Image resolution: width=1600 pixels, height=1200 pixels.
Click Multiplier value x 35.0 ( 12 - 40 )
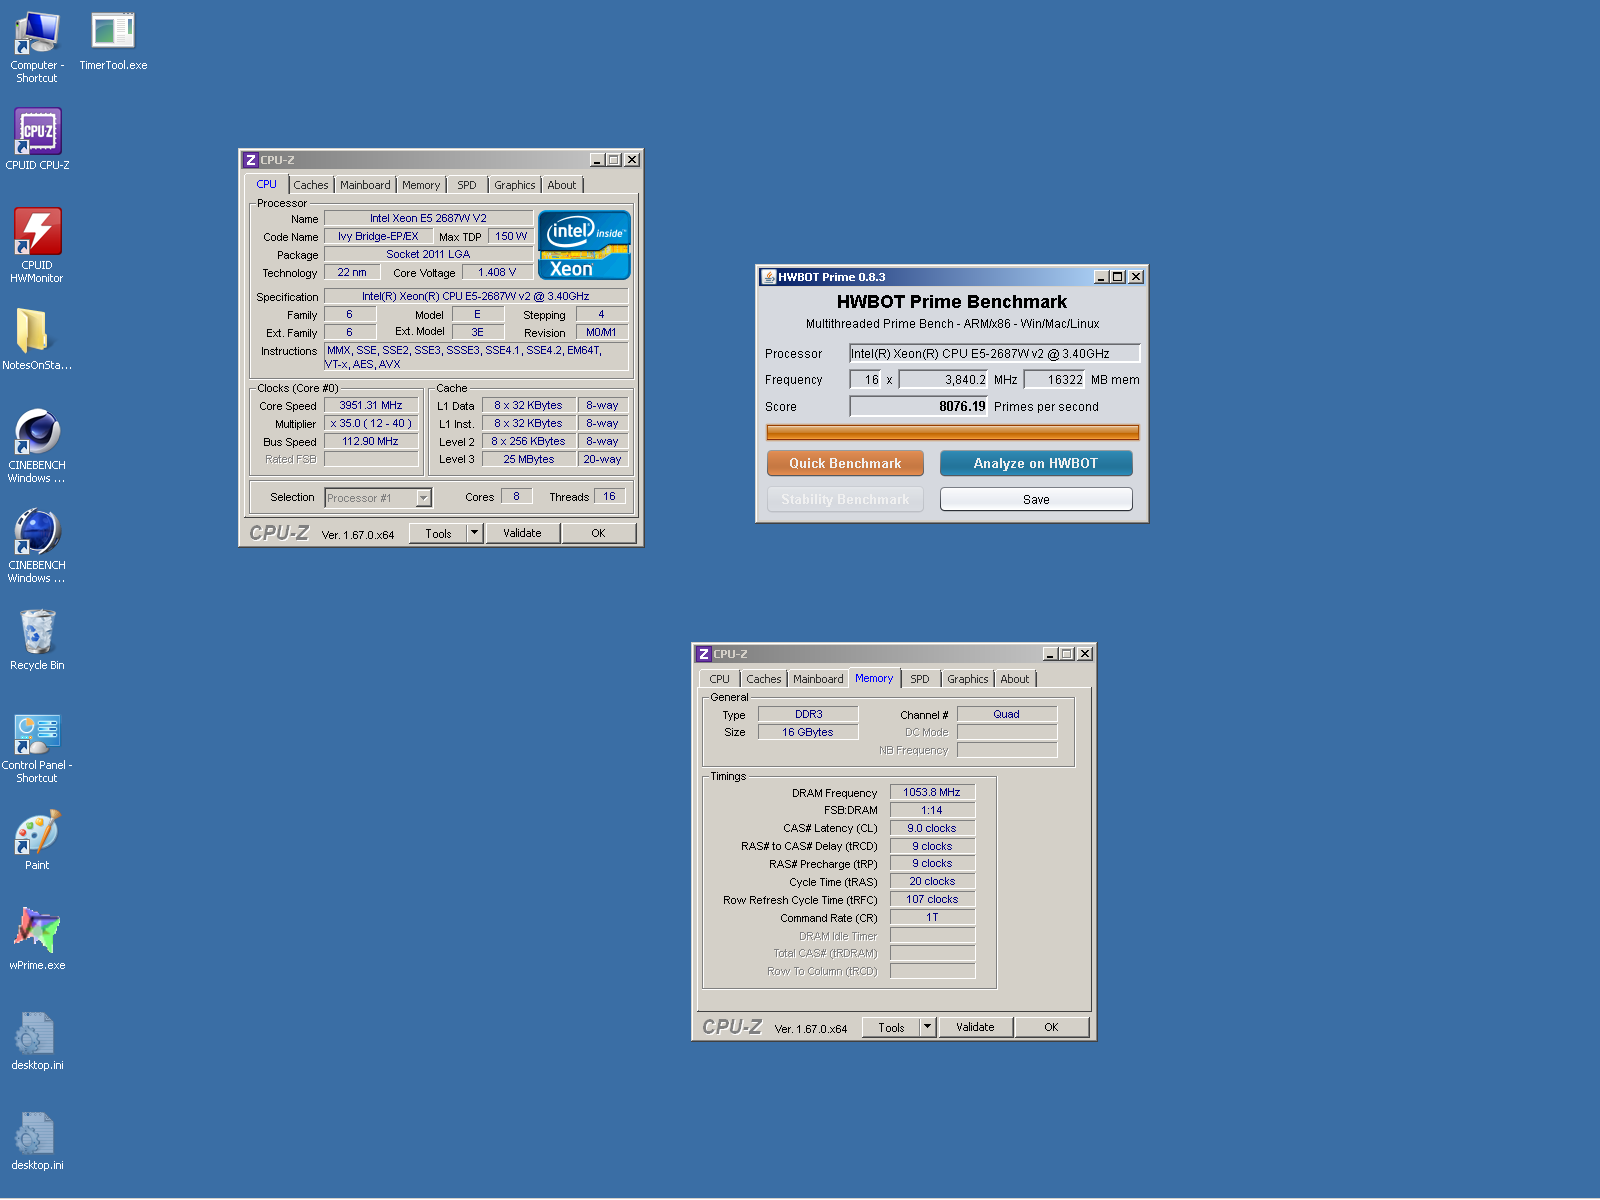tap(371, 423)
